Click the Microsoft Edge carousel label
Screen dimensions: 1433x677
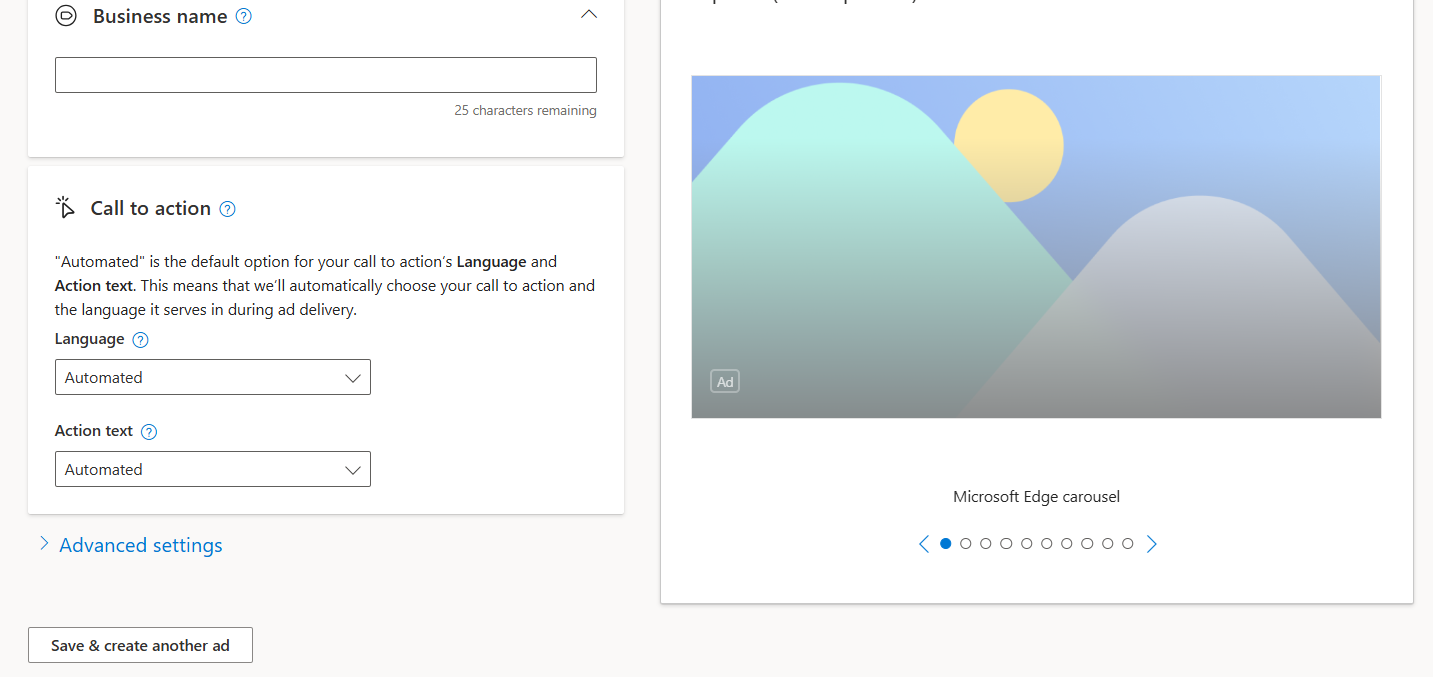coord(1036,496)
